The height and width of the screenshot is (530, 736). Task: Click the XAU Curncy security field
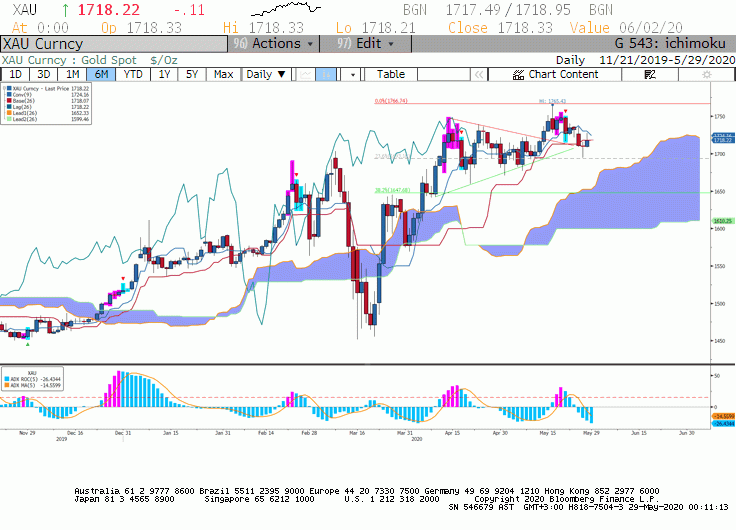point(114,44)
